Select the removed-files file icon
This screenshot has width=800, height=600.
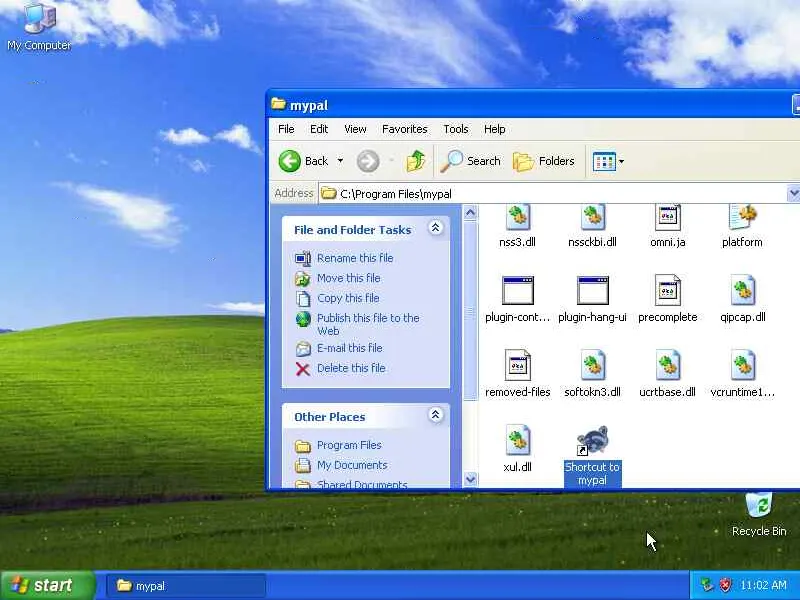tap(517, 365)
